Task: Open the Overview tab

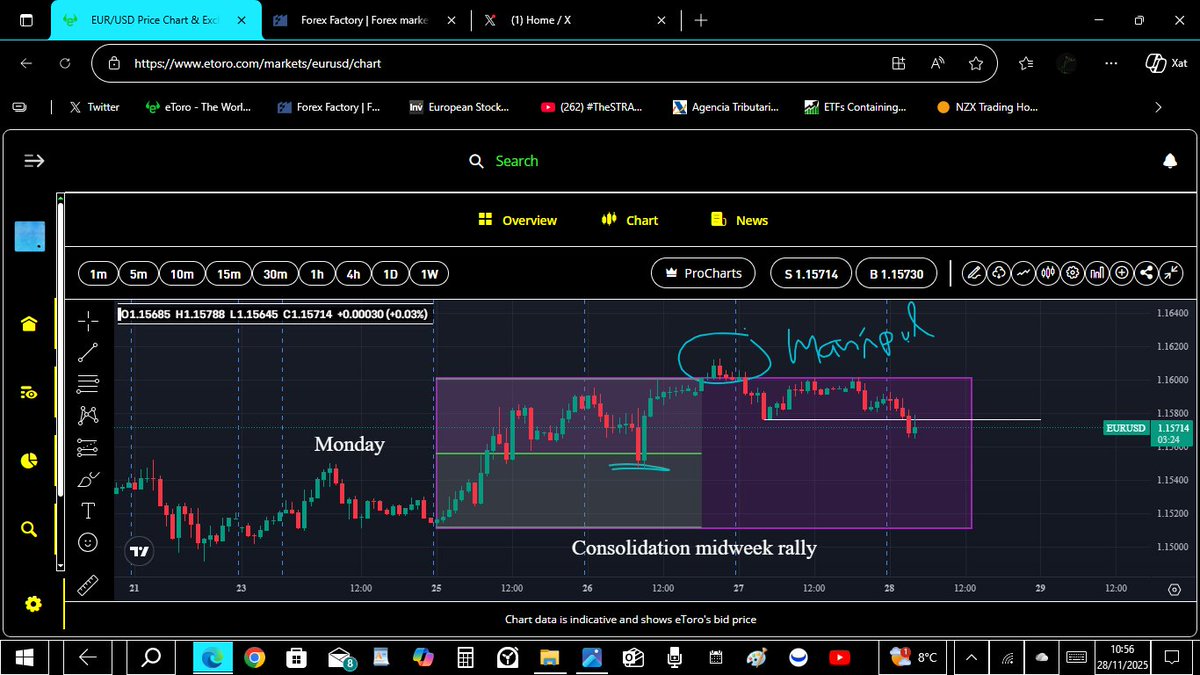Action: [x=518, y=220]
